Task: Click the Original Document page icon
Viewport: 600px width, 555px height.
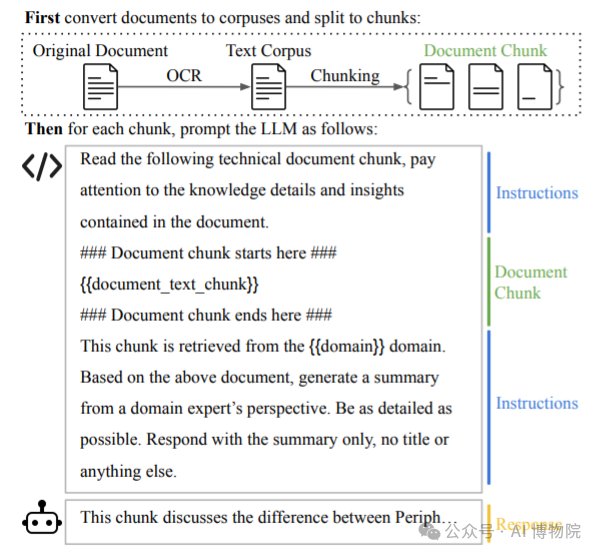Action: tap(101, 87)
